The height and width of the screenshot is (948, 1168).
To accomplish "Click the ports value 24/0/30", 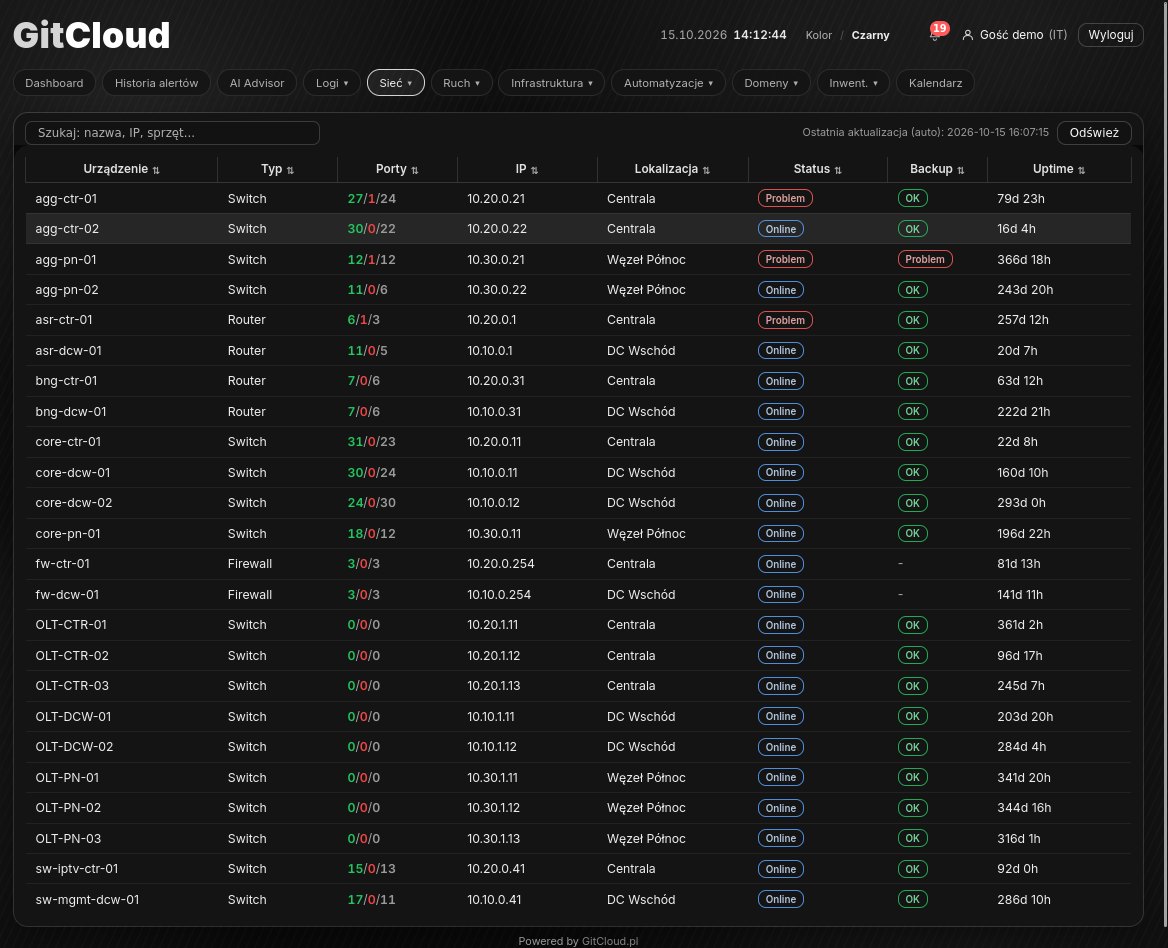I will tap(371, 503).
